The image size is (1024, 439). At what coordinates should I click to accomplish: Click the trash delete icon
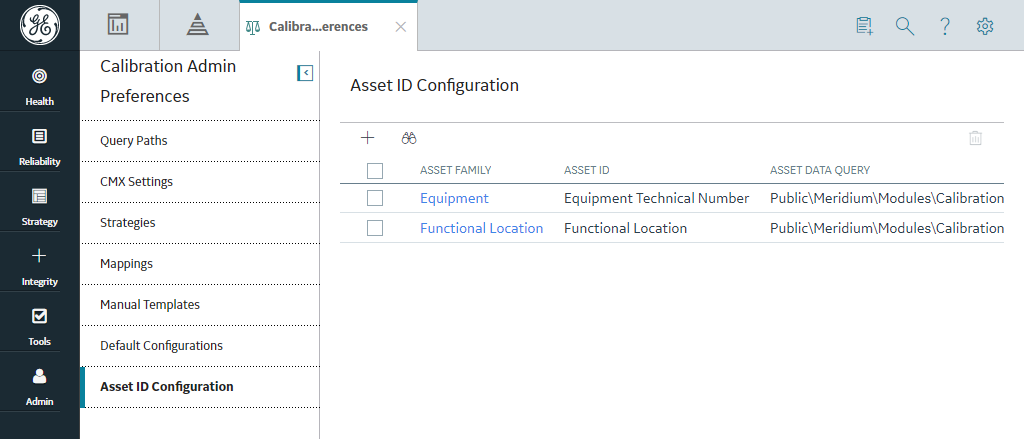pos(975,138)
